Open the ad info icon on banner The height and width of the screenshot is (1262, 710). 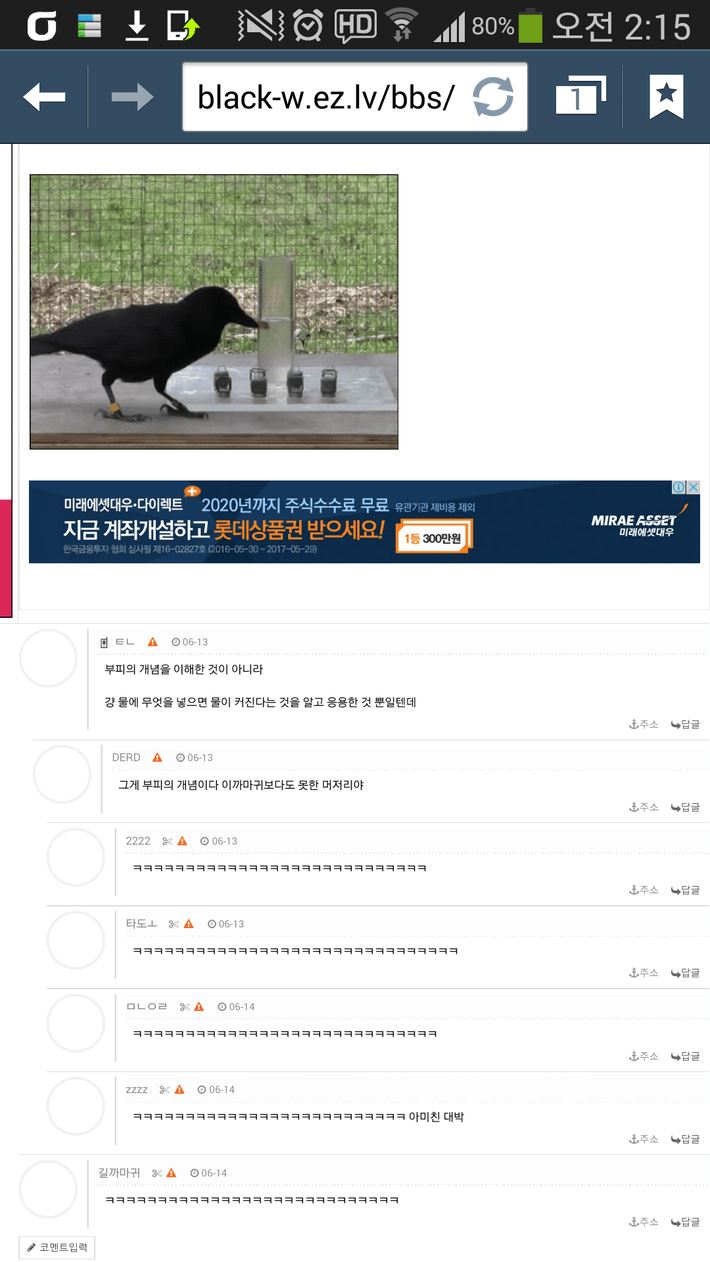pos(678,487)
